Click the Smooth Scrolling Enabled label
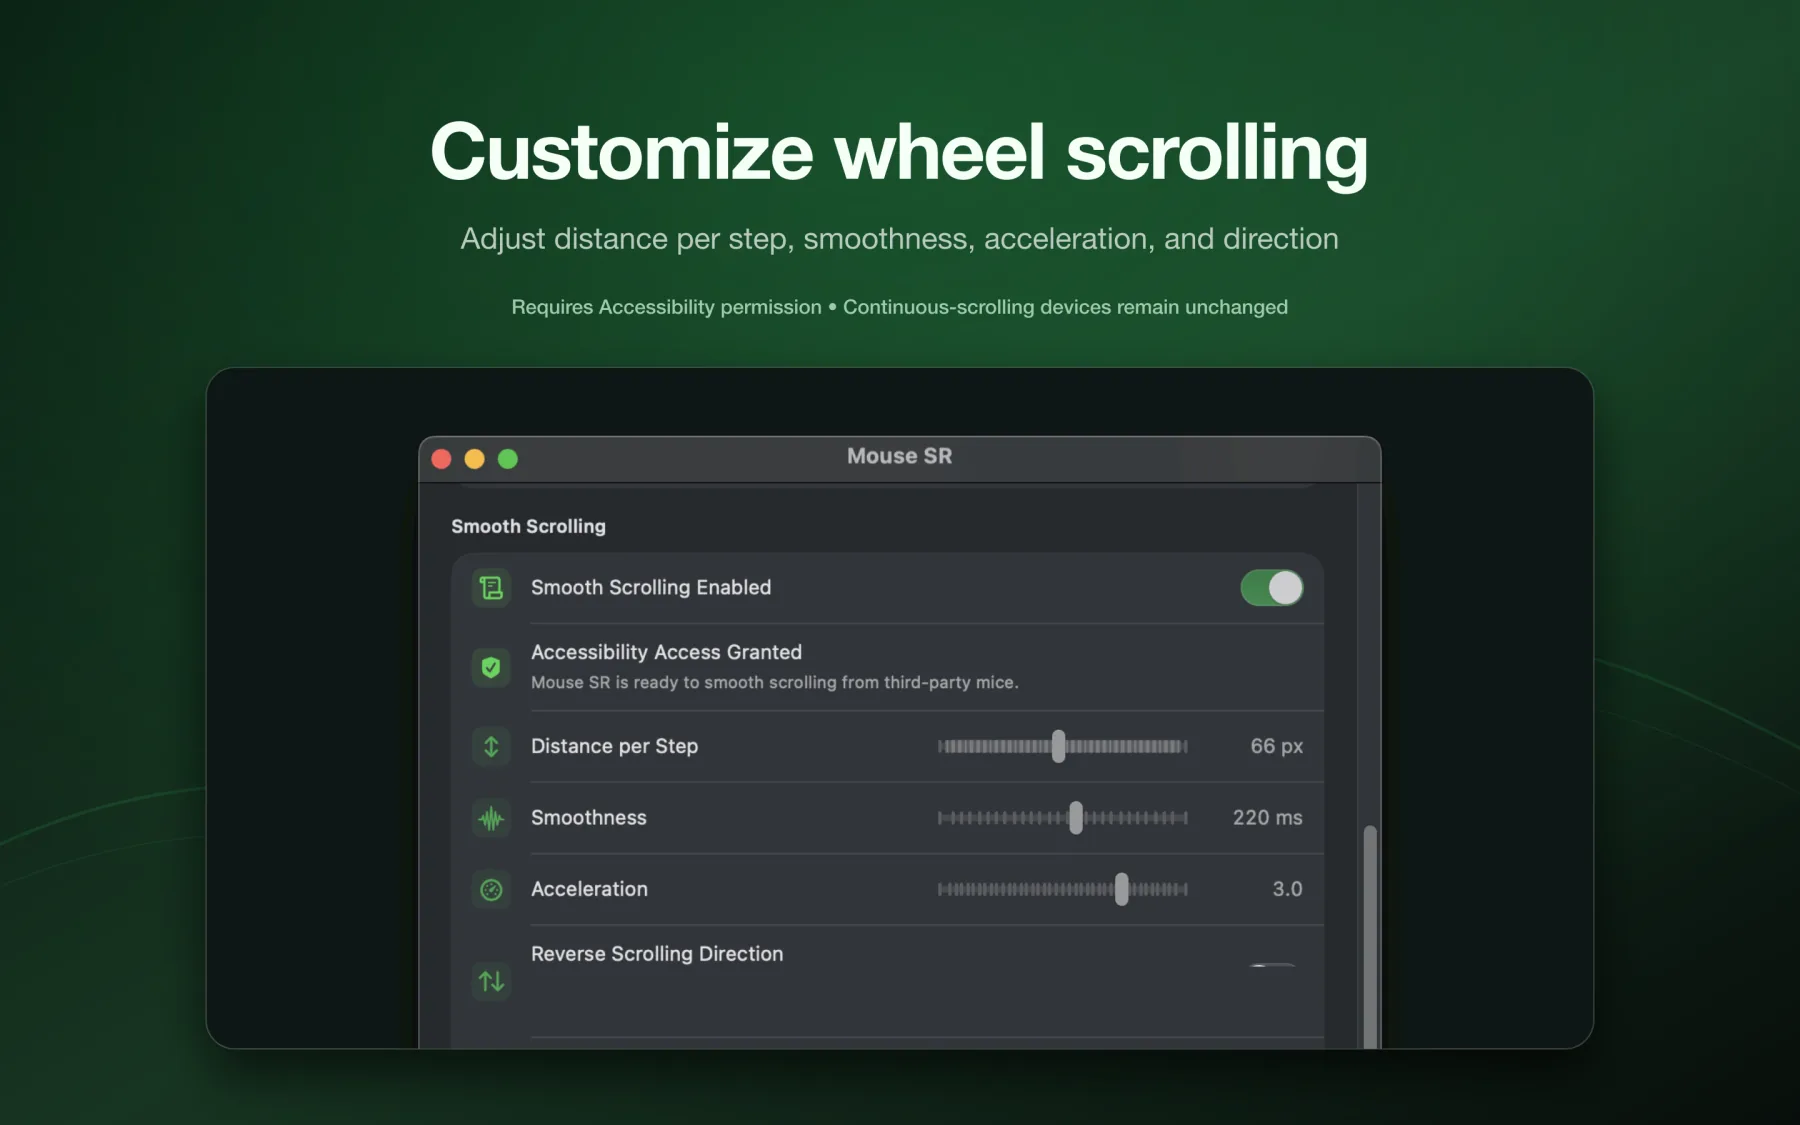This screenshot has height=1125, width=1800. pos(651,587)
